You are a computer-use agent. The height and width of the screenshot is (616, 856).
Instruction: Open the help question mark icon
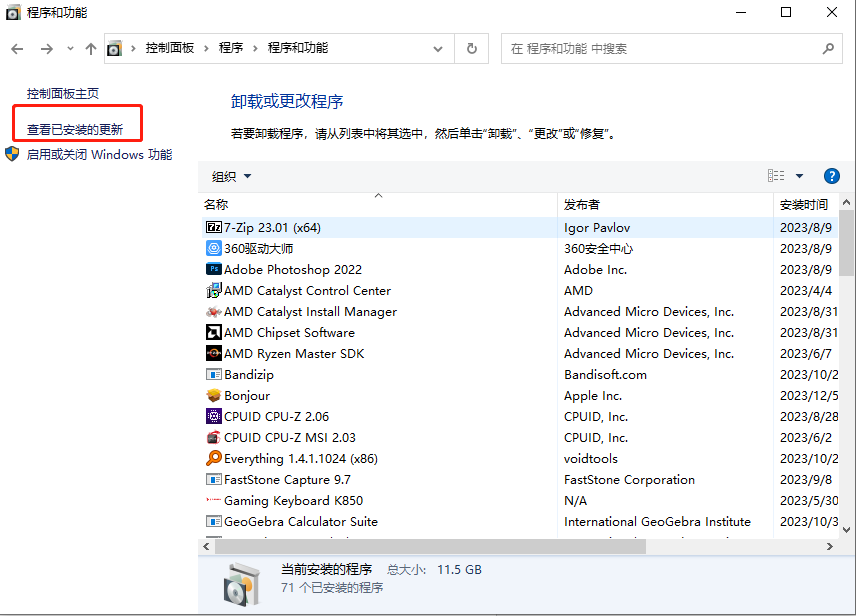831,175
